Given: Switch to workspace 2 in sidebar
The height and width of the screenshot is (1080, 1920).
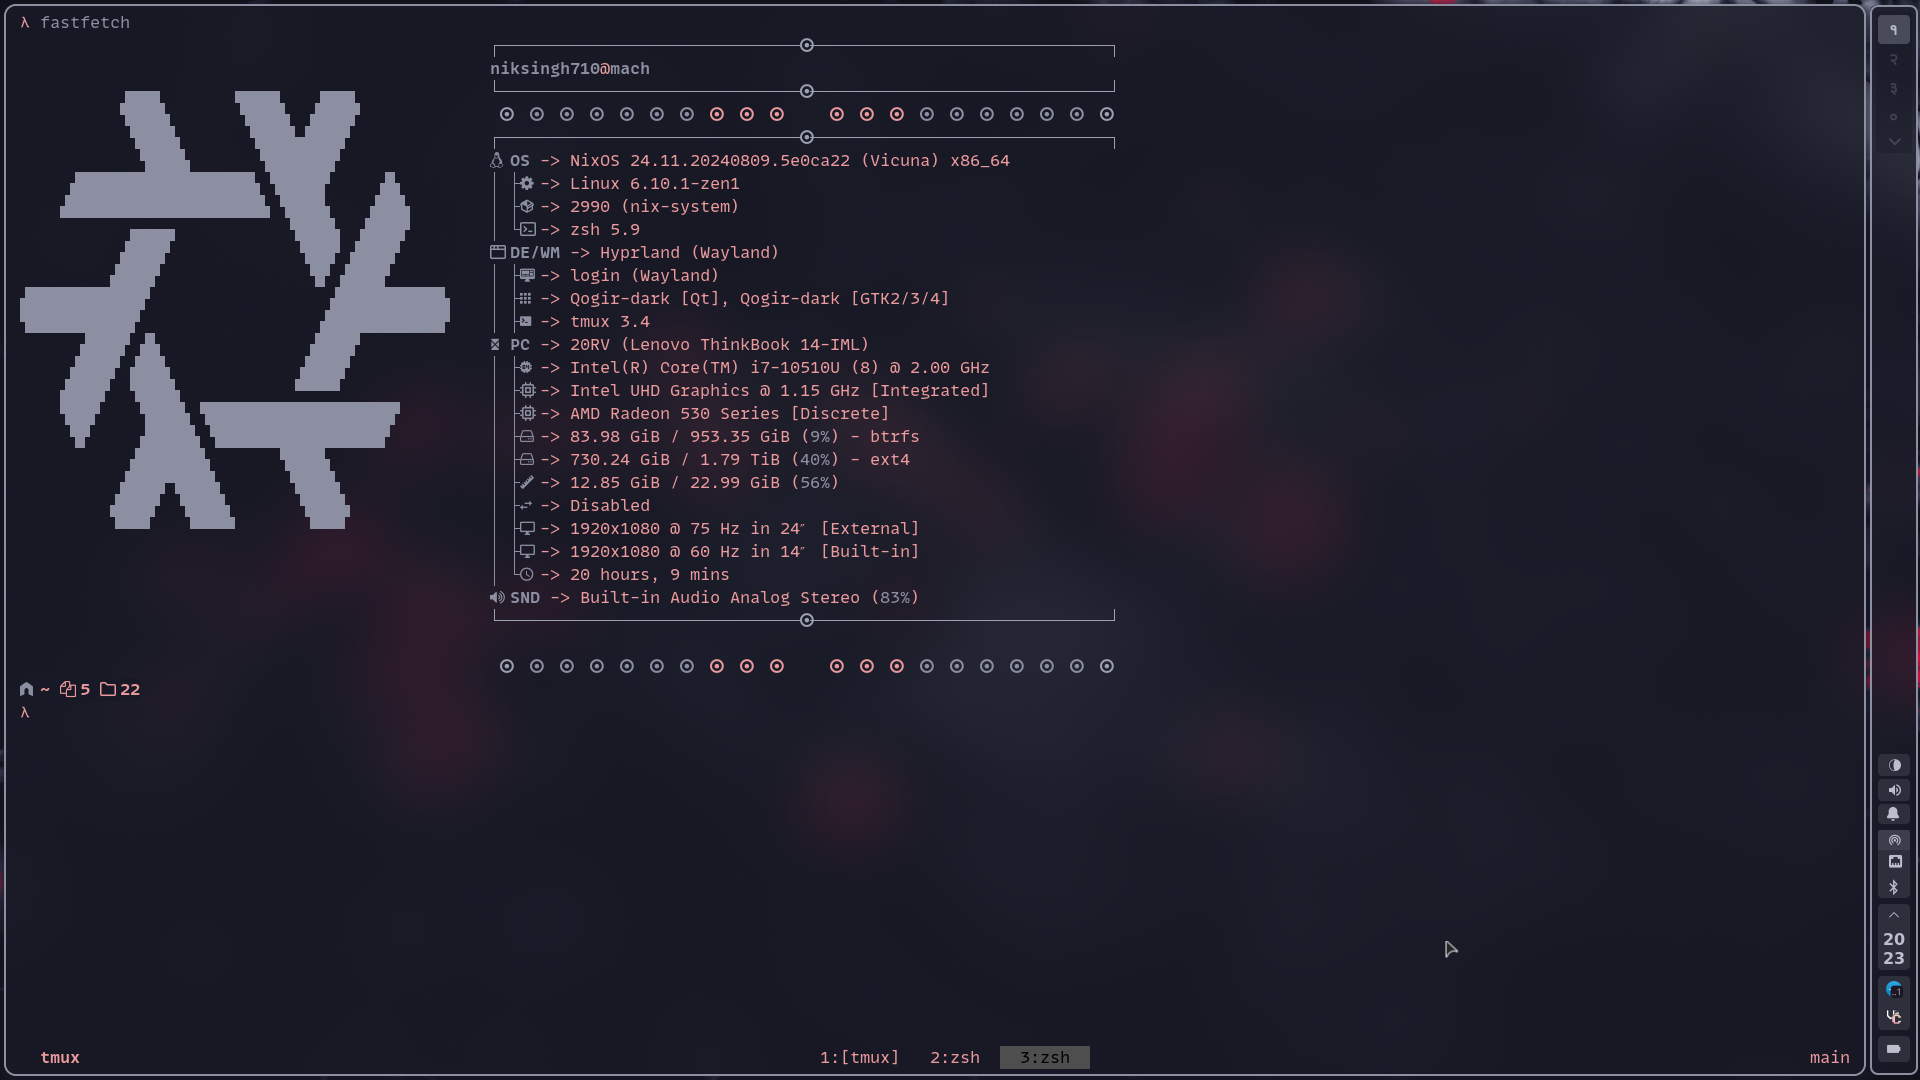Looking at the screenshot, I should click(1893, 60).
